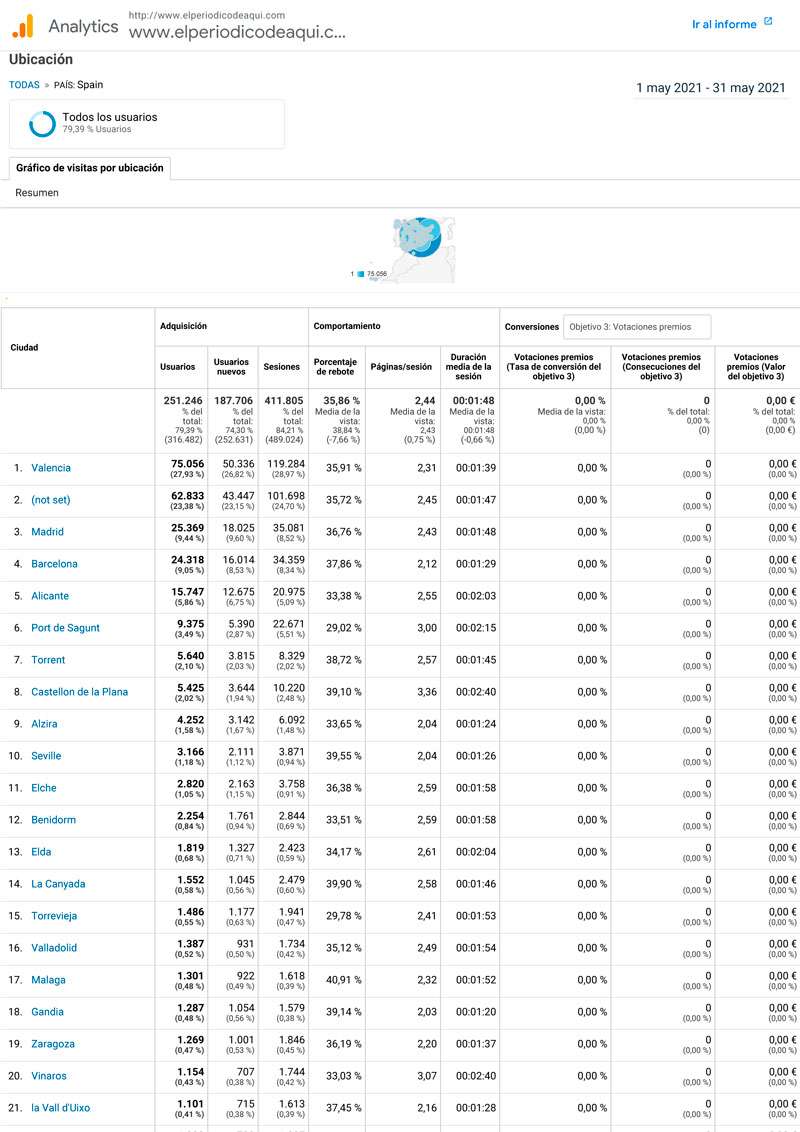Open the Seville city link
800x1132 pixels.
pos(46,756)
